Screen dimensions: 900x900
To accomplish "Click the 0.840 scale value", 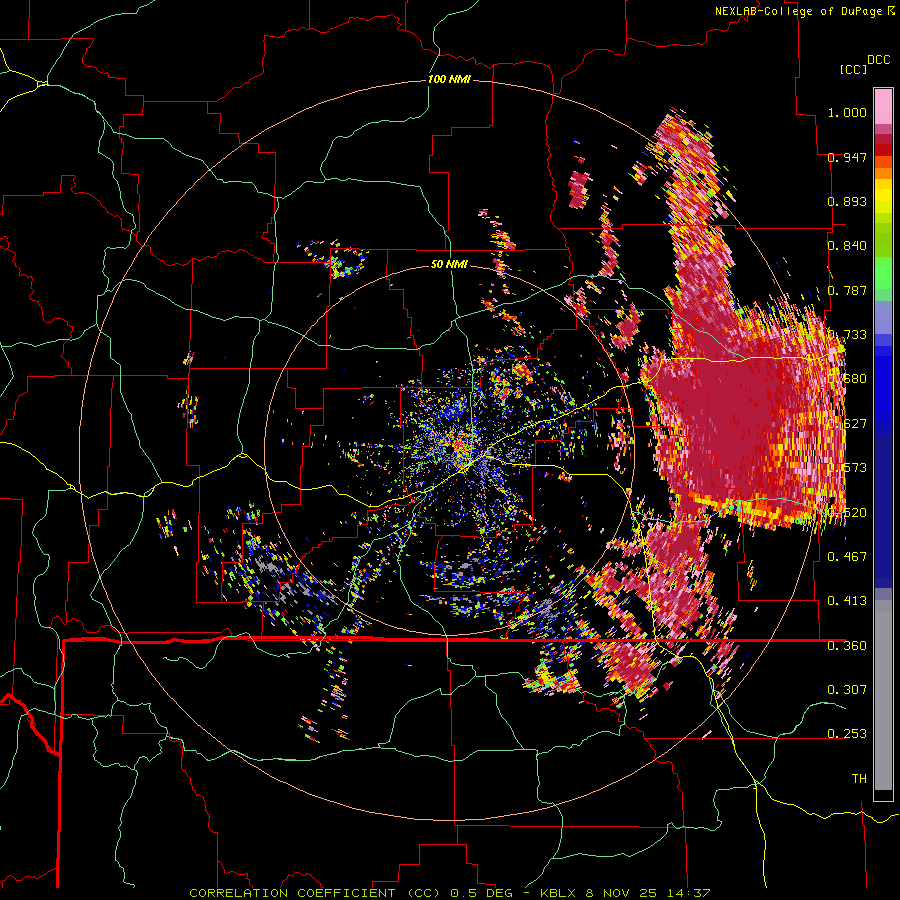I will pyautogui.click(x=847, y=246).
